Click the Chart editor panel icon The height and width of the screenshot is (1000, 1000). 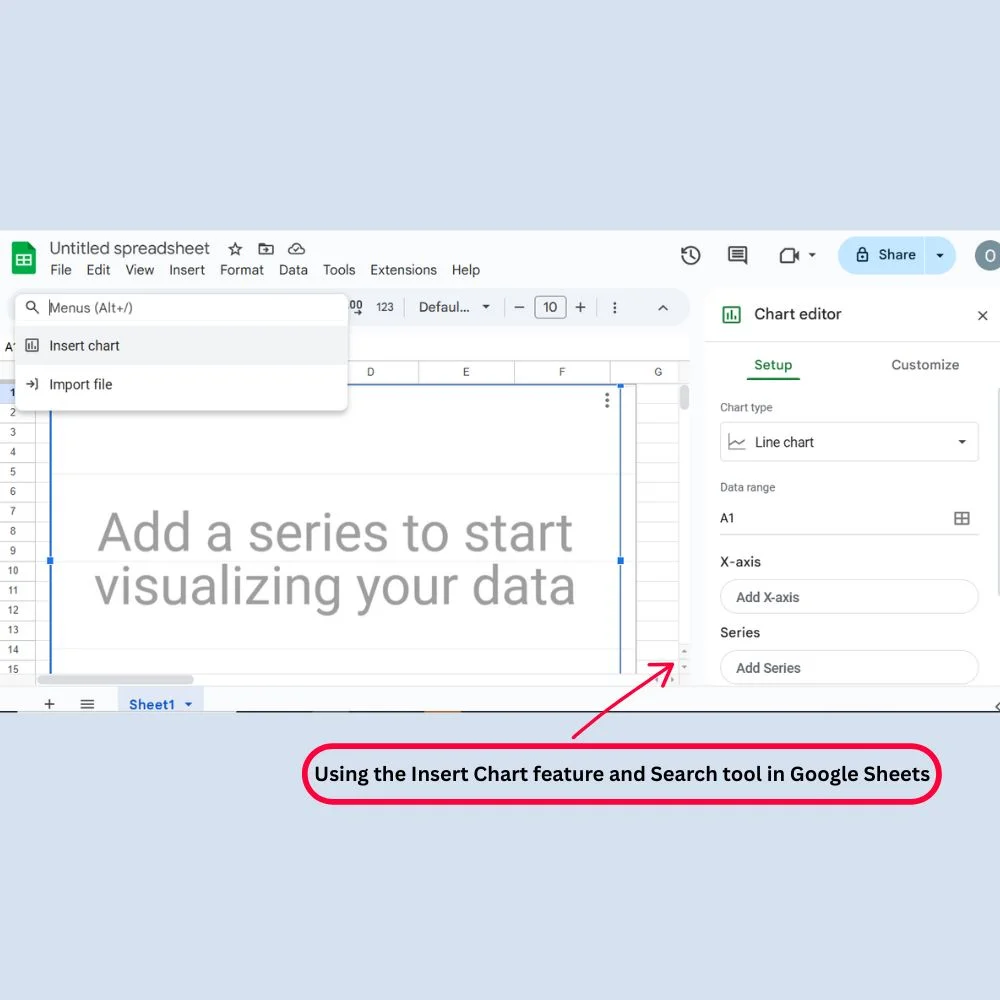click(732, 314)
